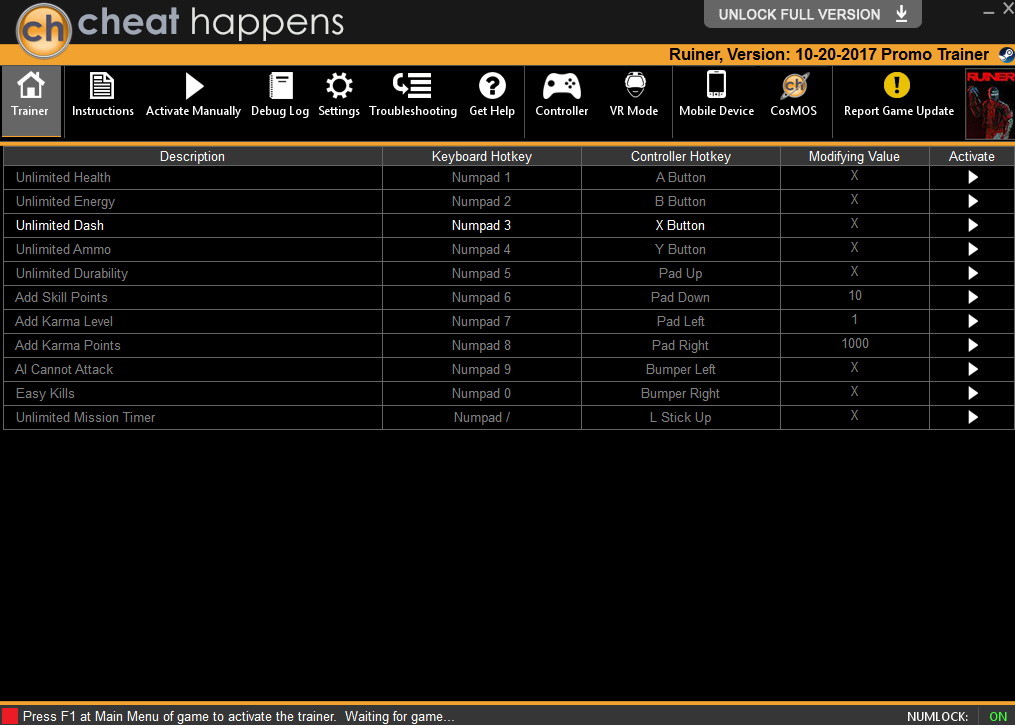Image resolution: width=1015 pixels, height=725 pixels.
Task: Click the NUMLOCK ON indicator
Action: point(998,717)
